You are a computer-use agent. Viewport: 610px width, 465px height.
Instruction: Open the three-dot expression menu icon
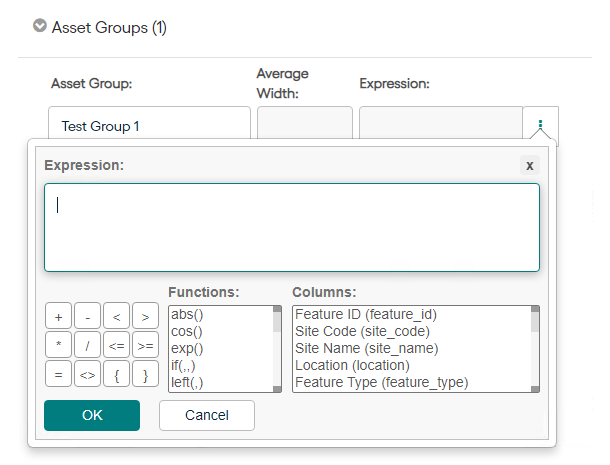tap(540, 126)
